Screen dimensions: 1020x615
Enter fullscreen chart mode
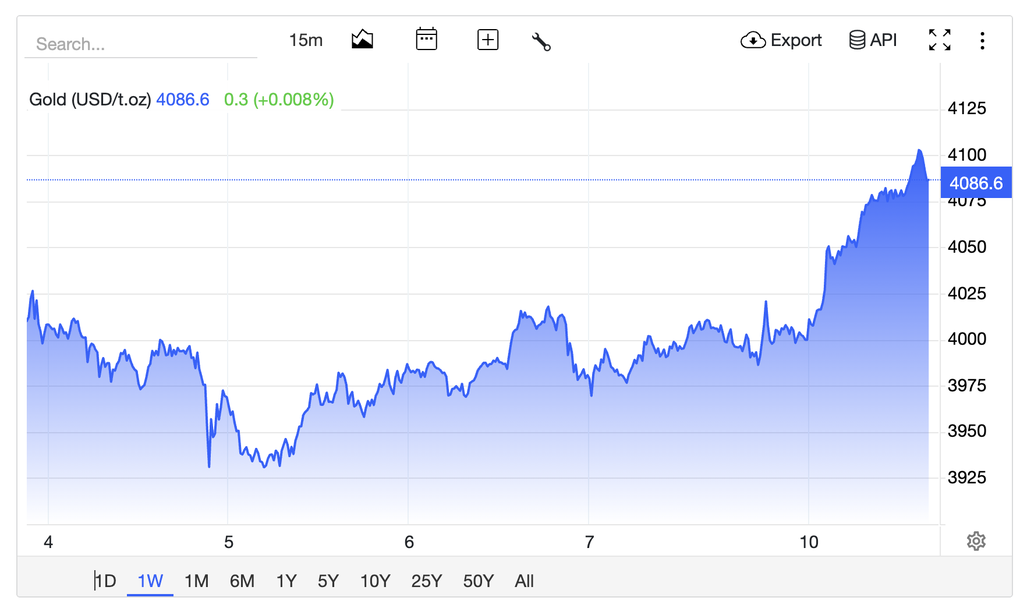(939, 40)
